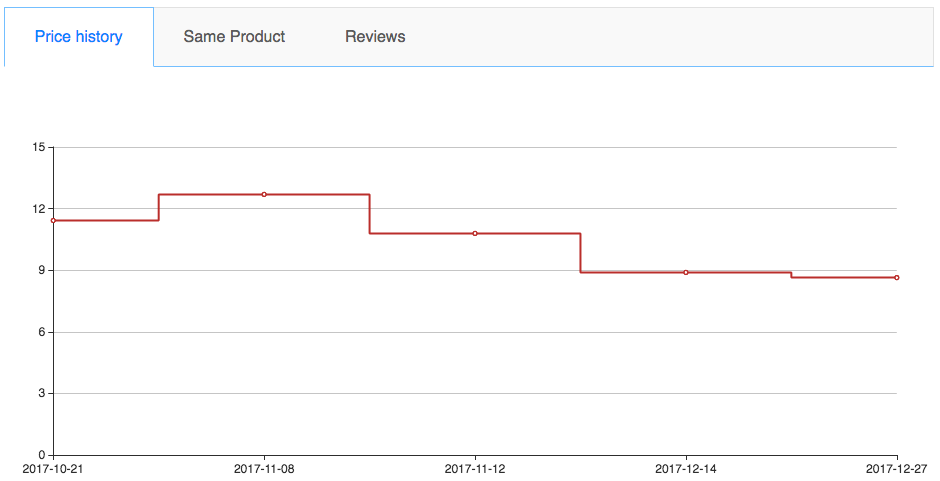Select the 2017-11-08 price data point
This screenshot has width=940, height=481.
point(264,194)
